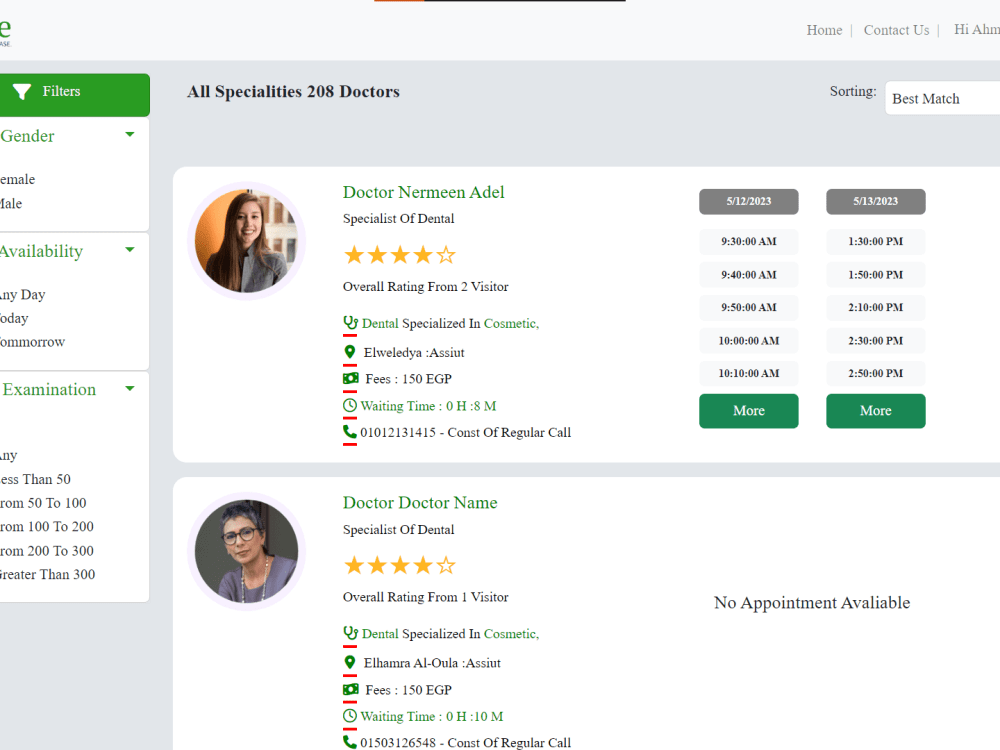Click the Filters funnel icon
Screen dimensions: 1000x750
22,92
